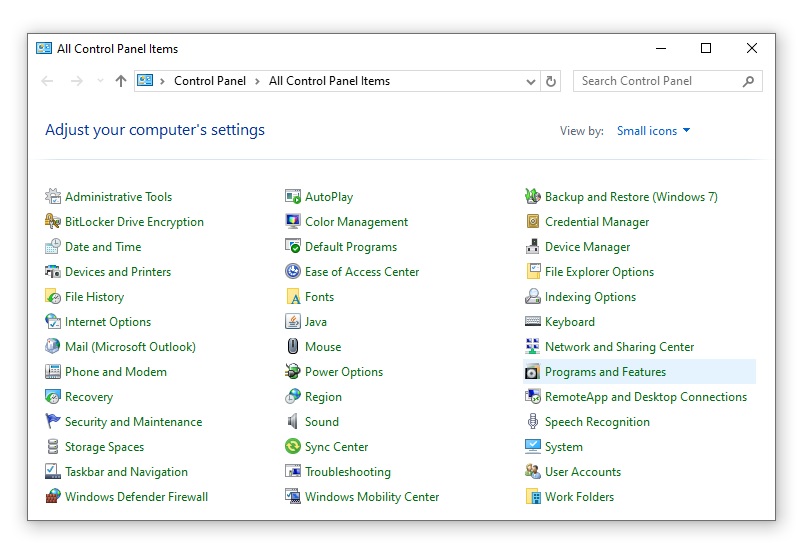Open Default Programs
The height and width of the screenshot is (555, 807).
351,247
